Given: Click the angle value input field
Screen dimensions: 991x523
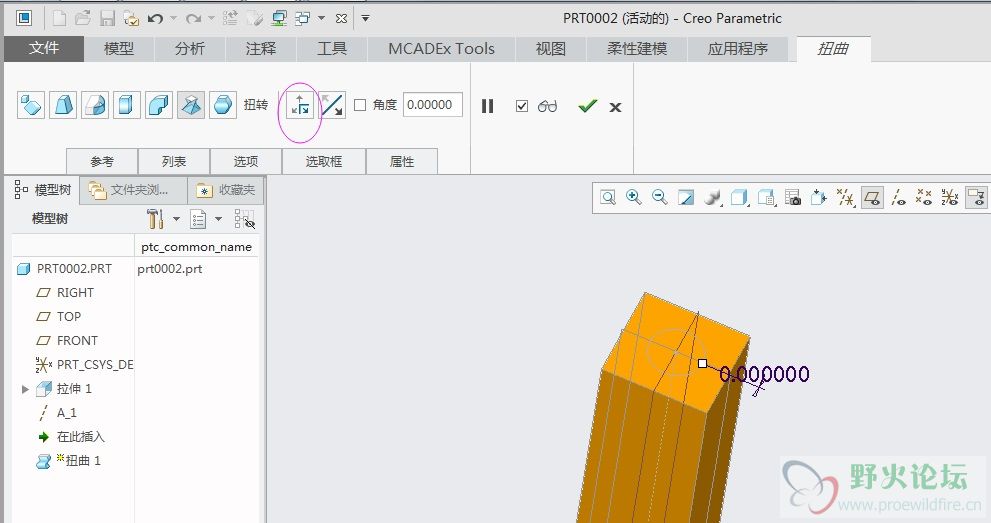Looking at the screenshot, I should point(433,105).
